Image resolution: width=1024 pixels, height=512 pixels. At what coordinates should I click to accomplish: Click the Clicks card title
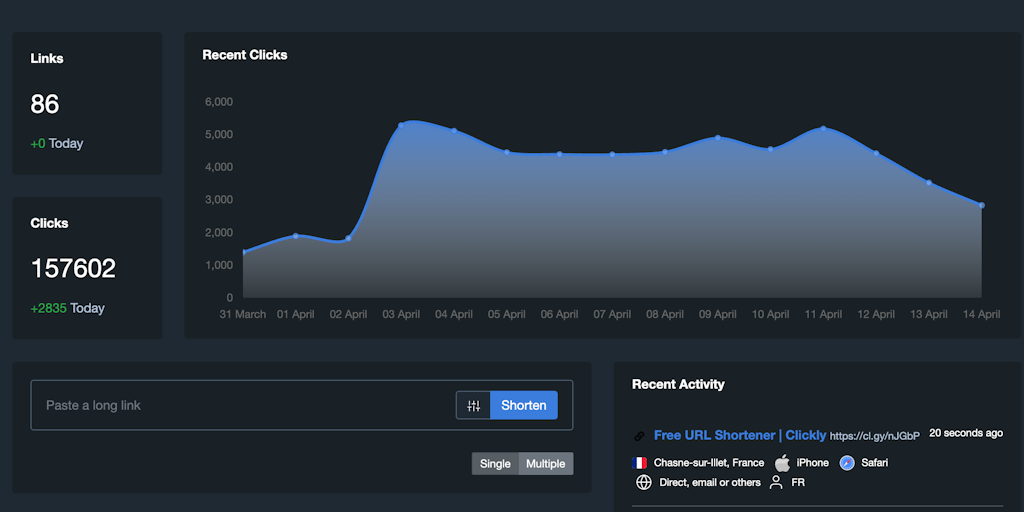point(49,223)
